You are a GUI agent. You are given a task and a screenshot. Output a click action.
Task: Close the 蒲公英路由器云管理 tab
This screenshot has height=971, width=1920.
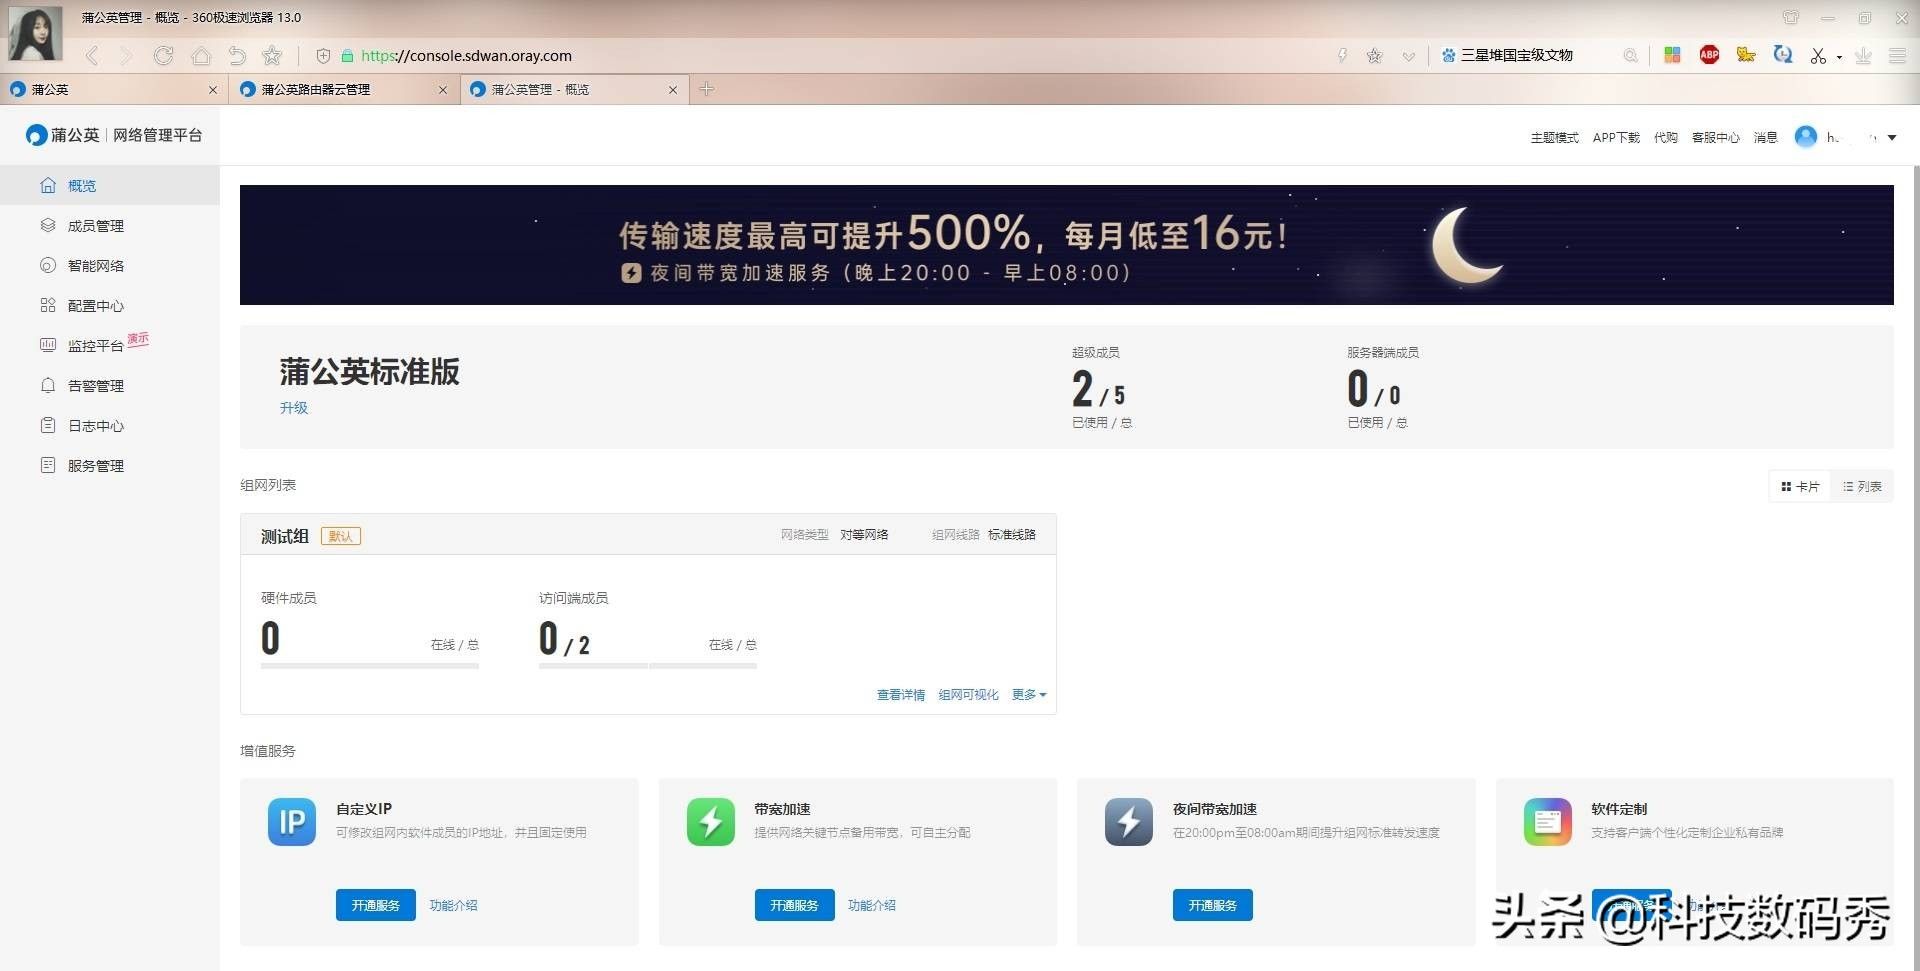pos(443,90)
